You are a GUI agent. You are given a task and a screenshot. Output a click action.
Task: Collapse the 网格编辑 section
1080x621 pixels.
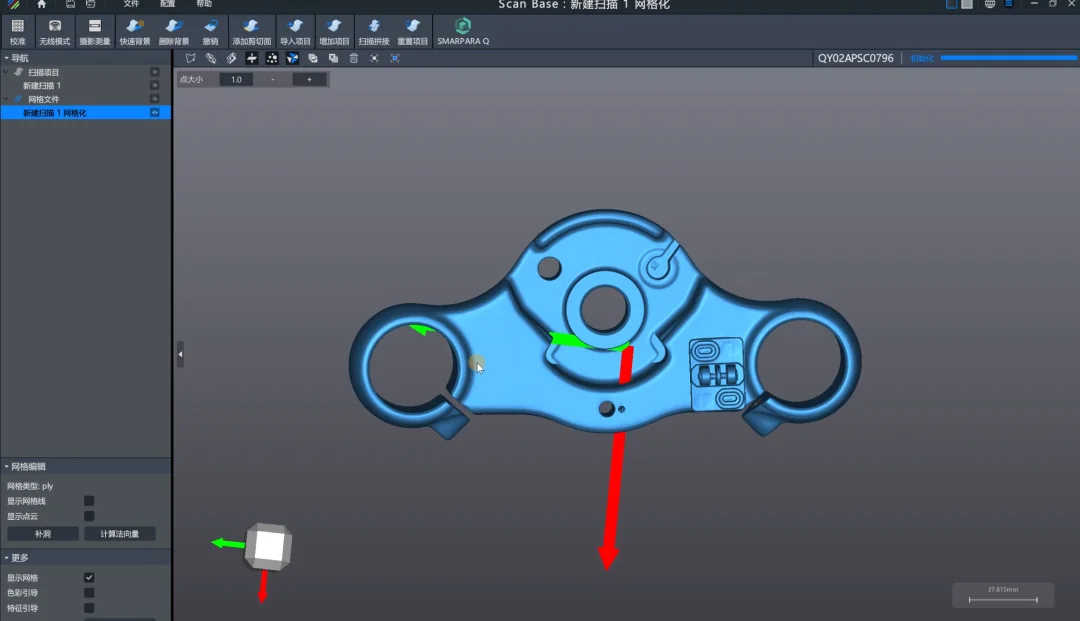click(7, 467)
